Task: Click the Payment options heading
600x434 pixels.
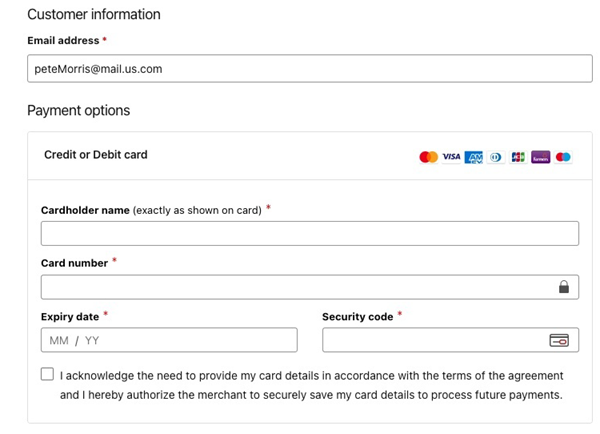Action: pyautogui.click(x=78, y=110)
